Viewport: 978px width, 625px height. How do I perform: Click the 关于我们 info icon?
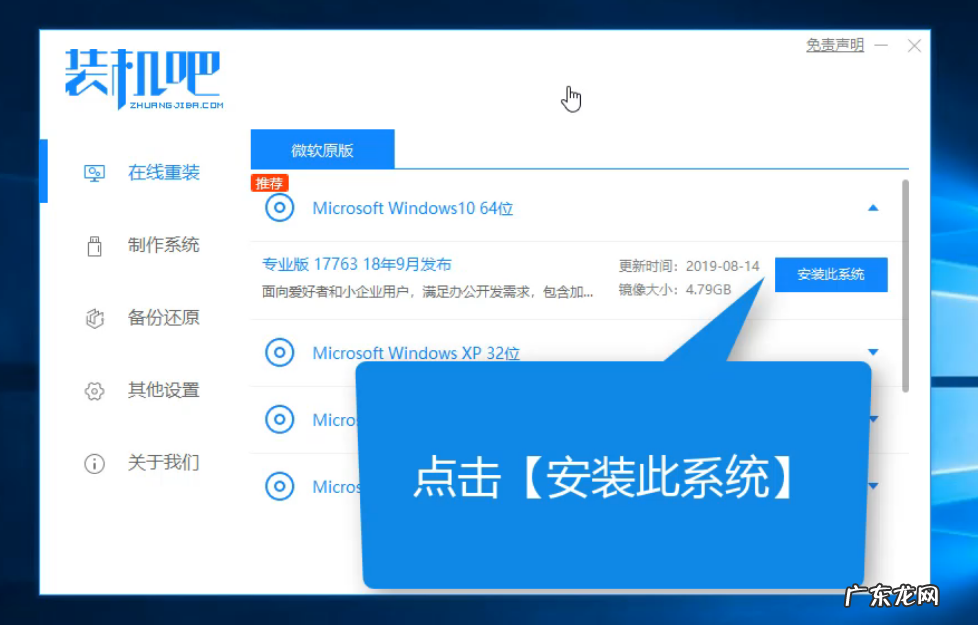pyautogui.click(x=95, y=463)
